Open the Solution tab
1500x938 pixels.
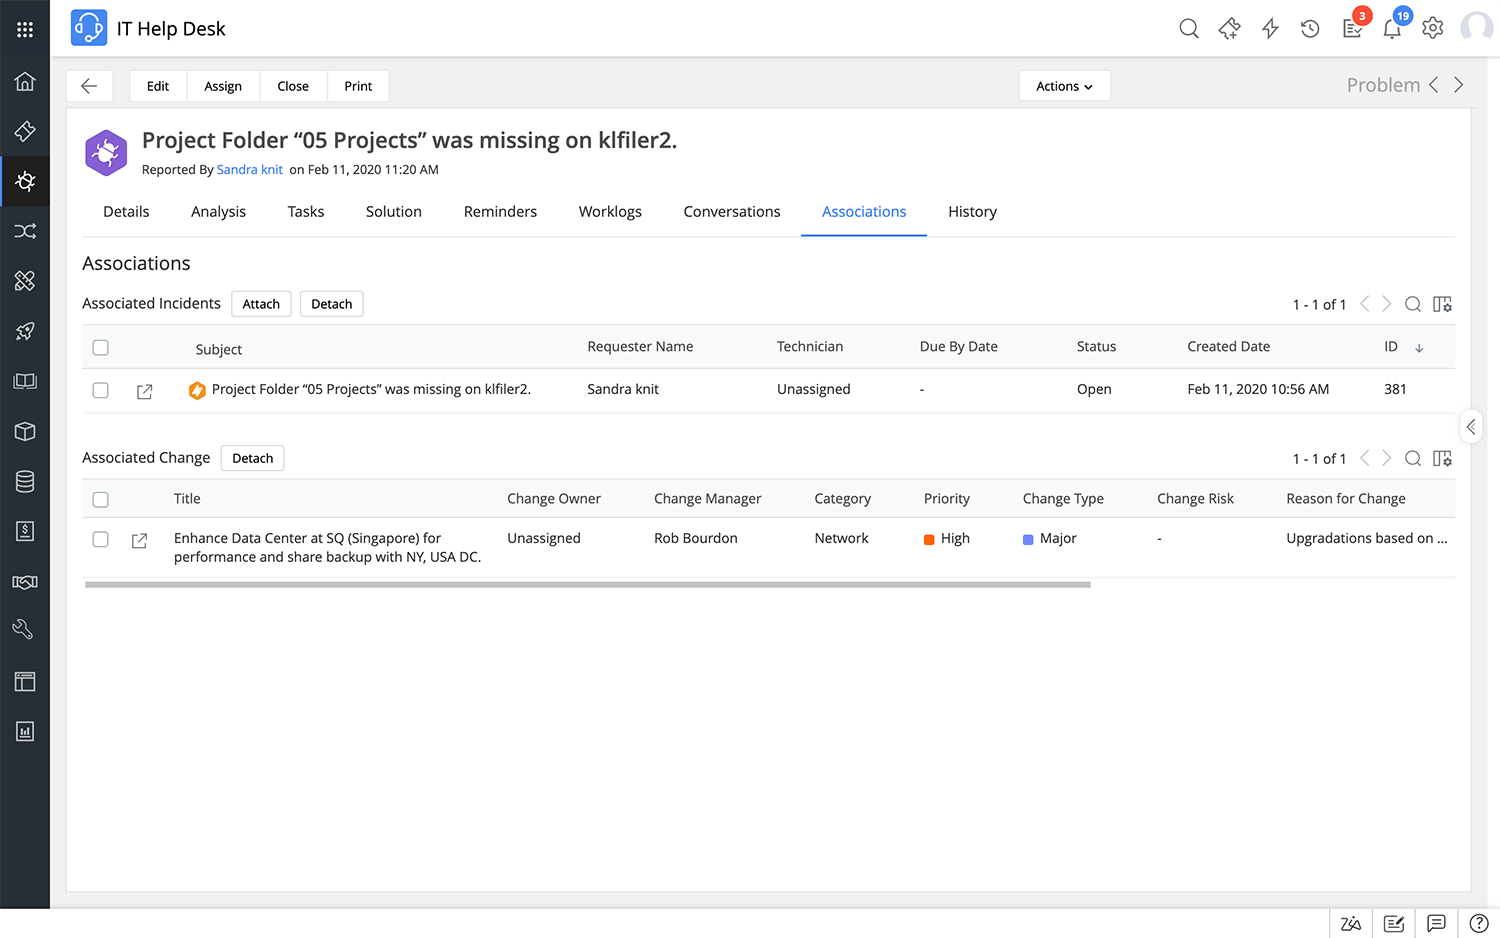[393, 212]
